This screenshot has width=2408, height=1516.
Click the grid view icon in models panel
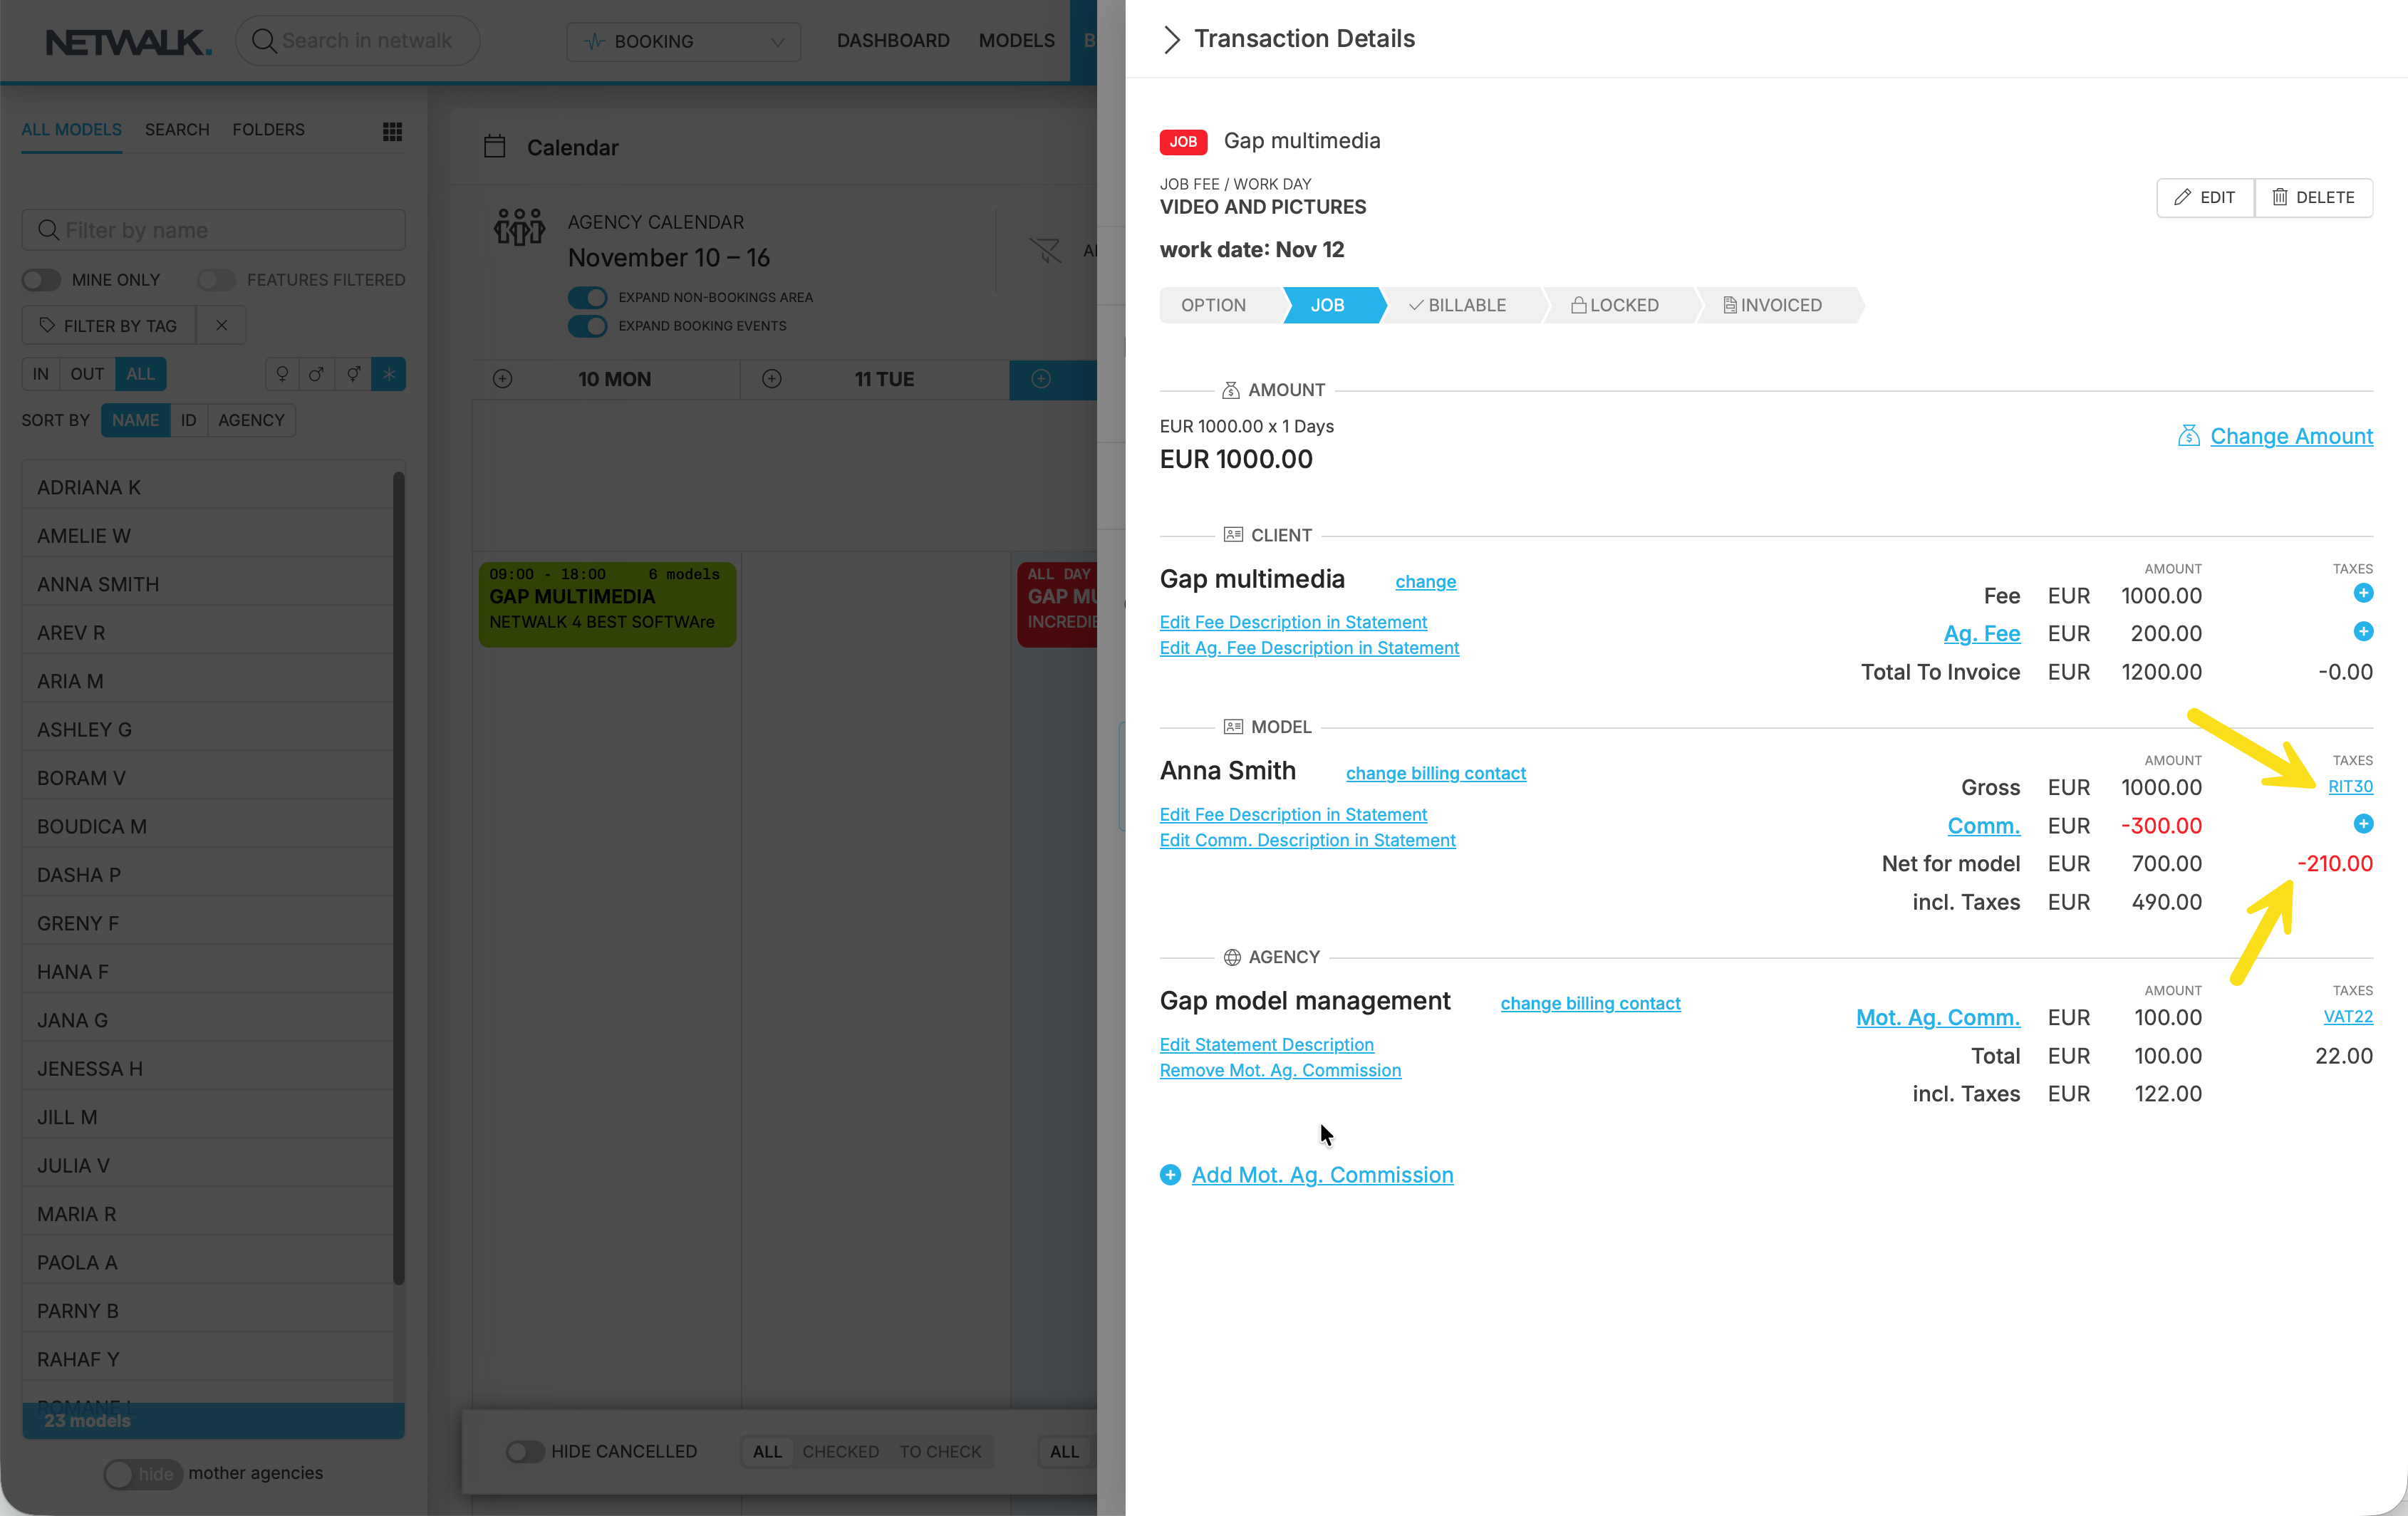tap(392, 131)
